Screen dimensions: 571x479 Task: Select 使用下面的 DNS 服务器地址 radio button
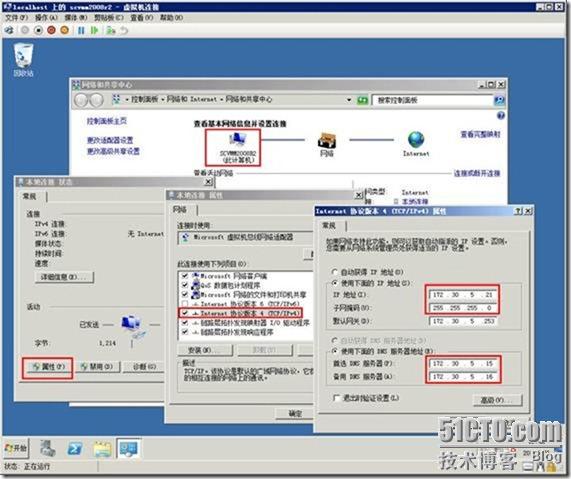(x=334, y=351)
